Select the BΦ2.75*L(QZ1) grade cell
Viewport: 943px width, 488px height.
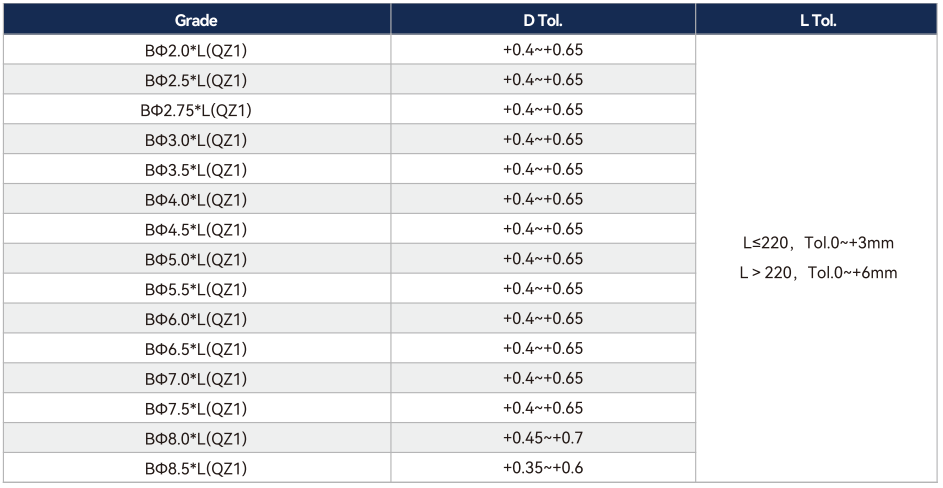click(197, 110)
